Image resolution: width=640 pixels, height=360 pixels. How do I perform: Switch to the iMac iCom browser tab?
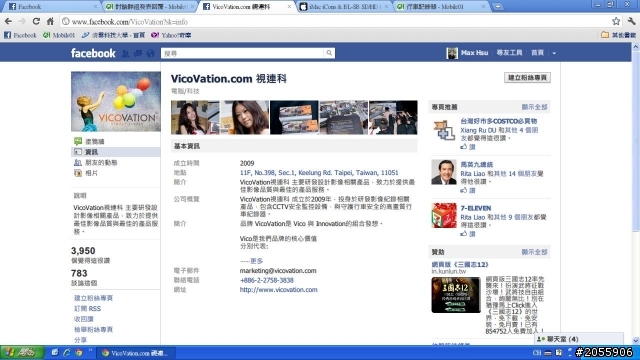344,7
